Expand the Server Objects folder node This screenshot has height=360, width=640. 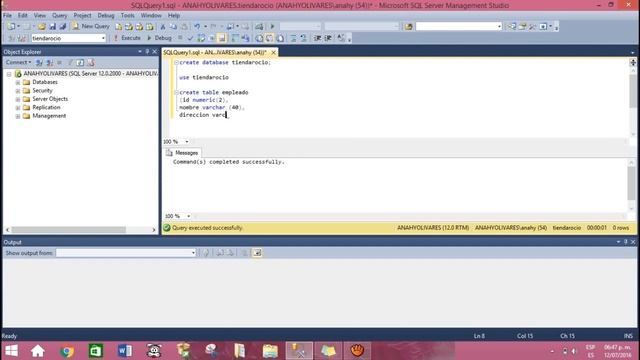click(18, 99)
